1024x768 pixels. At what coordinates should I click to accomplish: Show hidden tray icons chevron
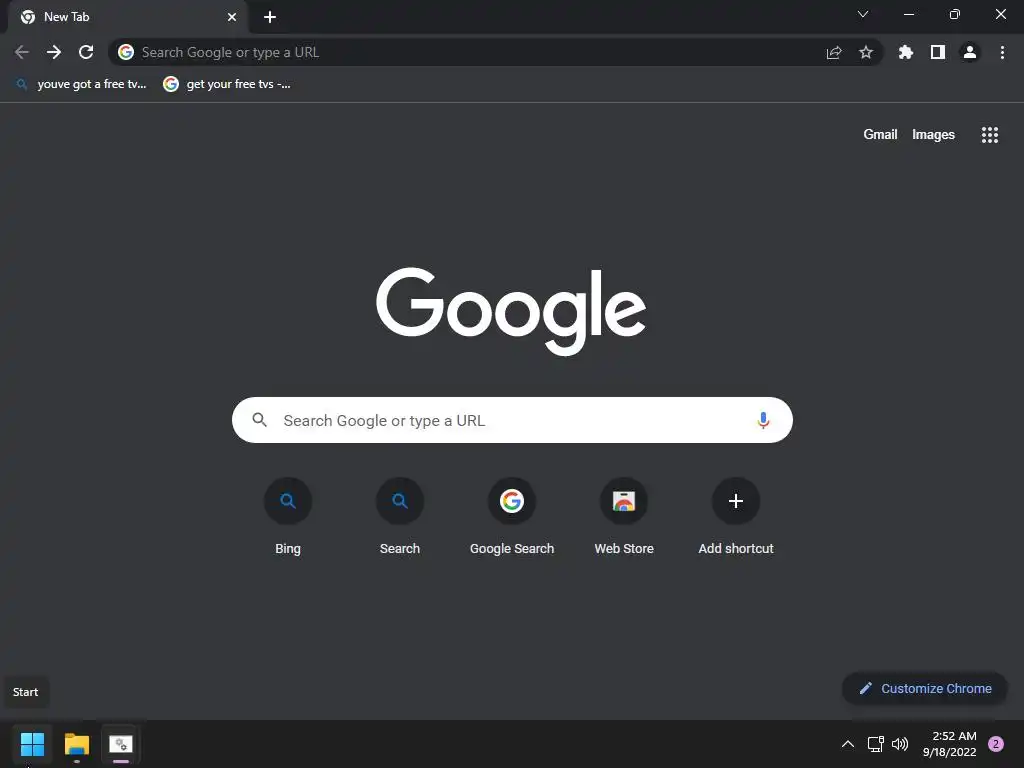tap(848, 744)
